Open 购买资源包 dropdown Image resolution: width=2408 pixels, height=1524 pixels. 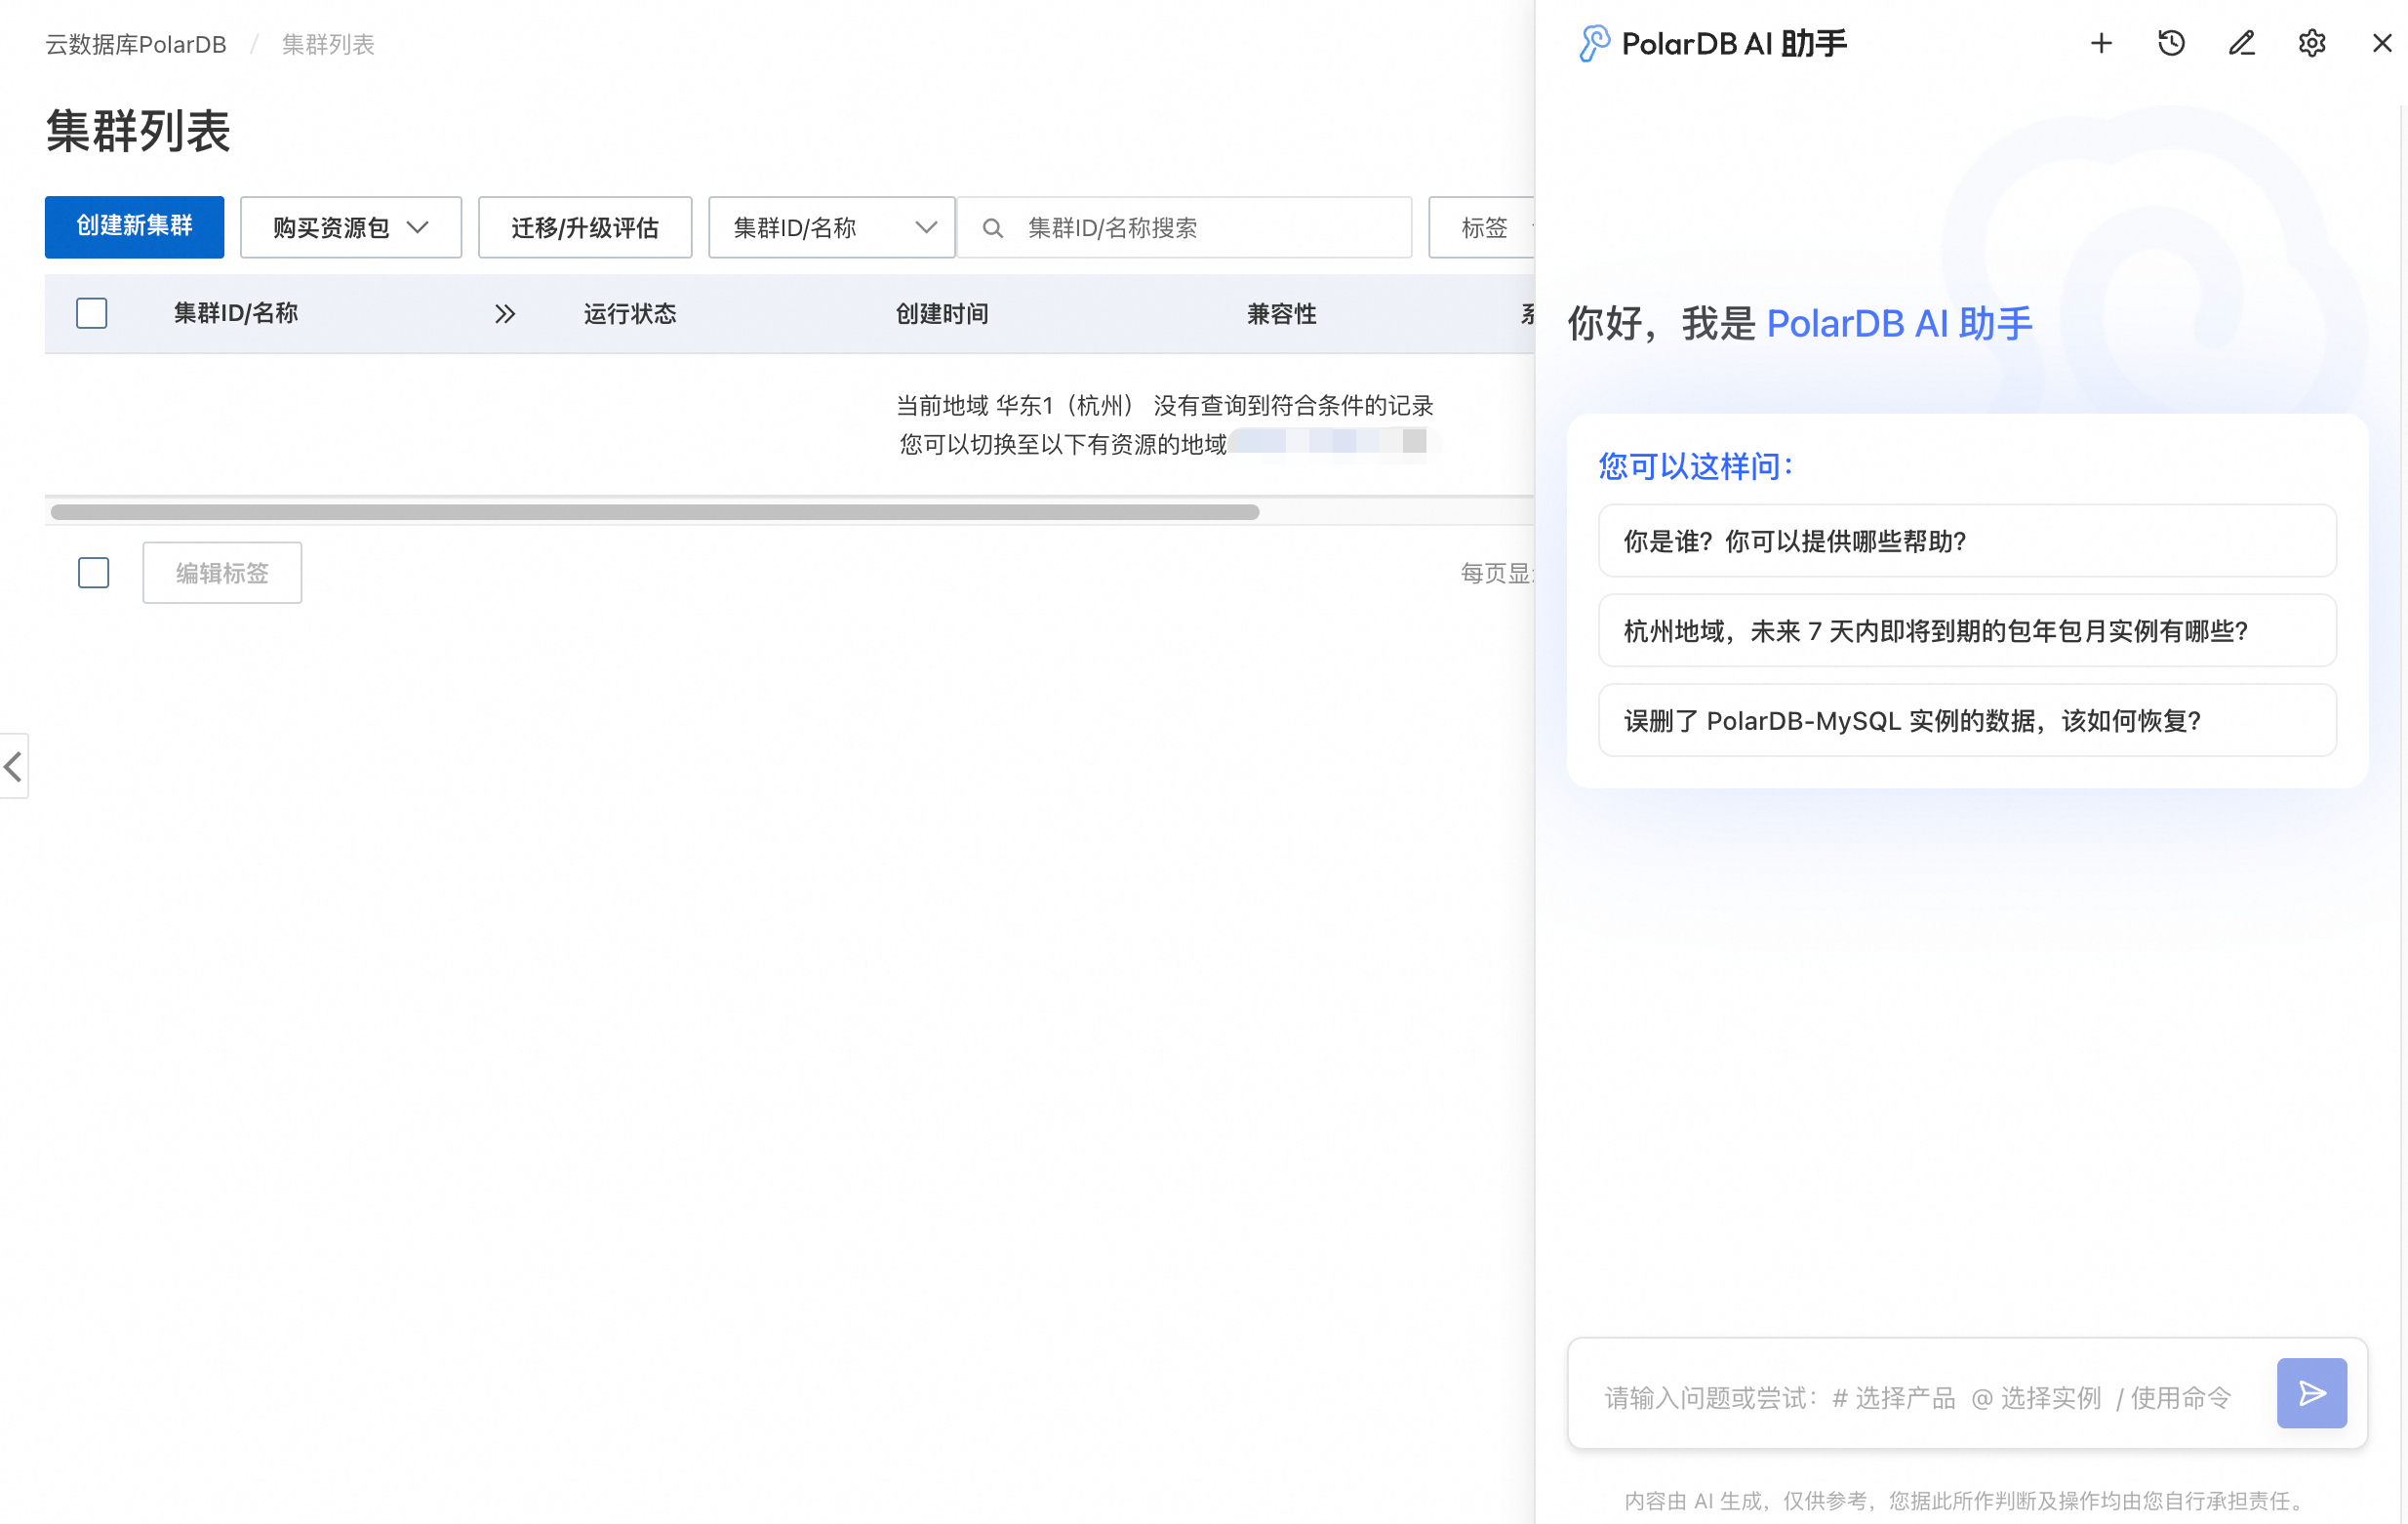coord(351,227)
